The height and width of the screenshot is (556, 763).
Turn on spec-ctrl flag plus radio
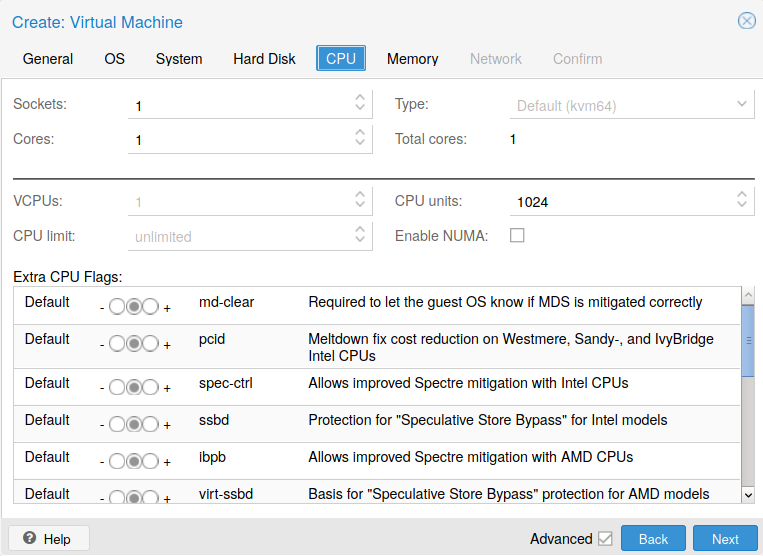pyautogui.click(x=150, y=388)
